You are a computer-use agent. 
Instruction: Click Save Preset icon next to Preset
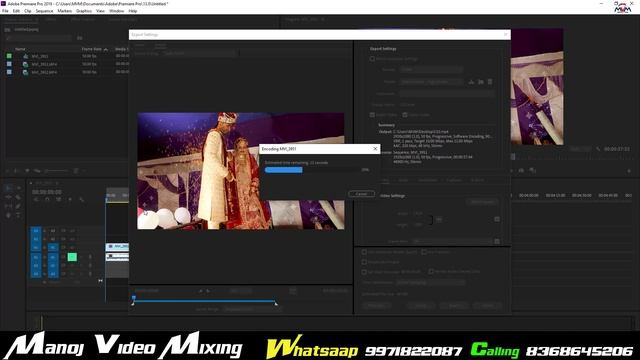click(x=471, y=82)
